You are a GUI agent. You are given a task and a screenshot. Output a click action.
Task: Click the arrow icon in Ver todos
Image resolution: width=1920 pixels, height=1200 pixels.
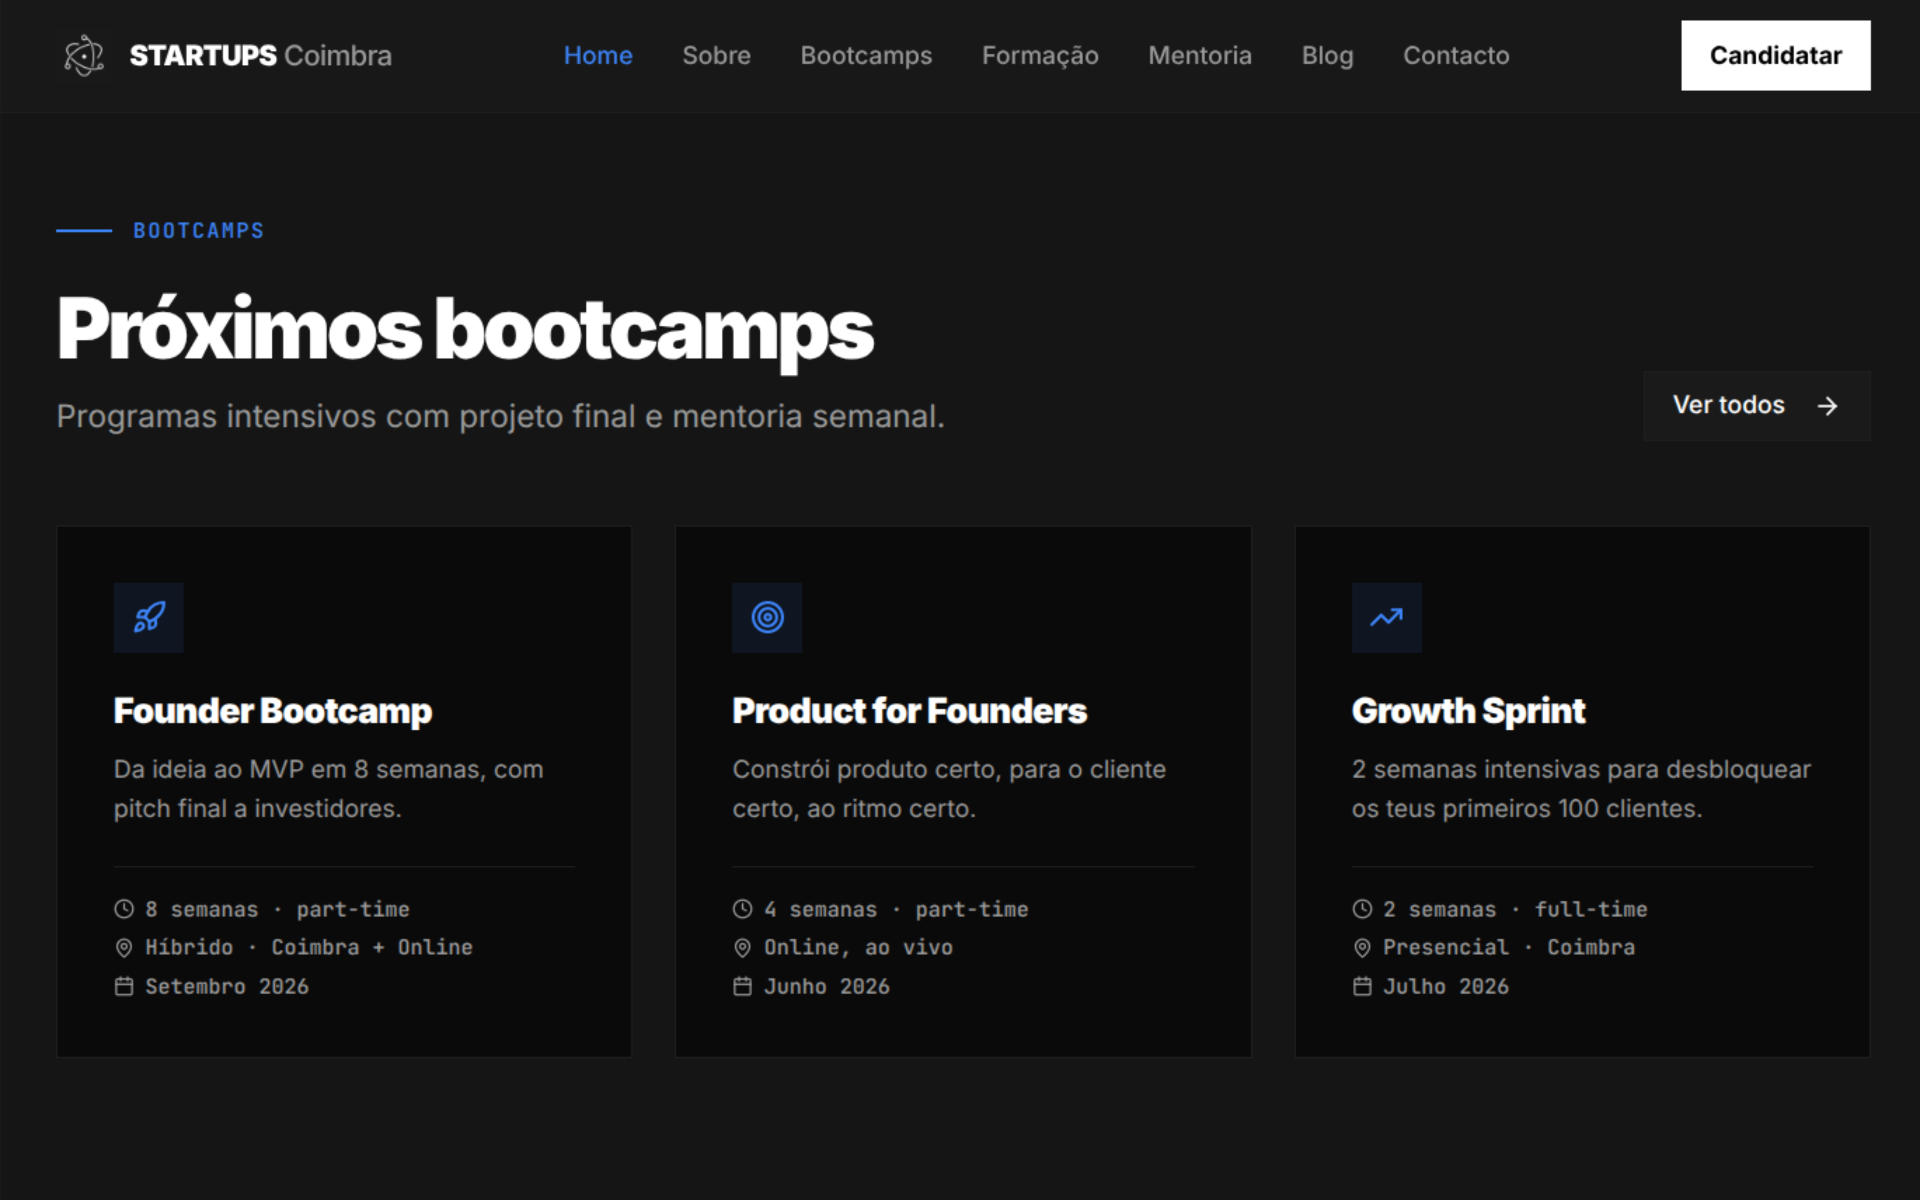[x=1827, y=406]
